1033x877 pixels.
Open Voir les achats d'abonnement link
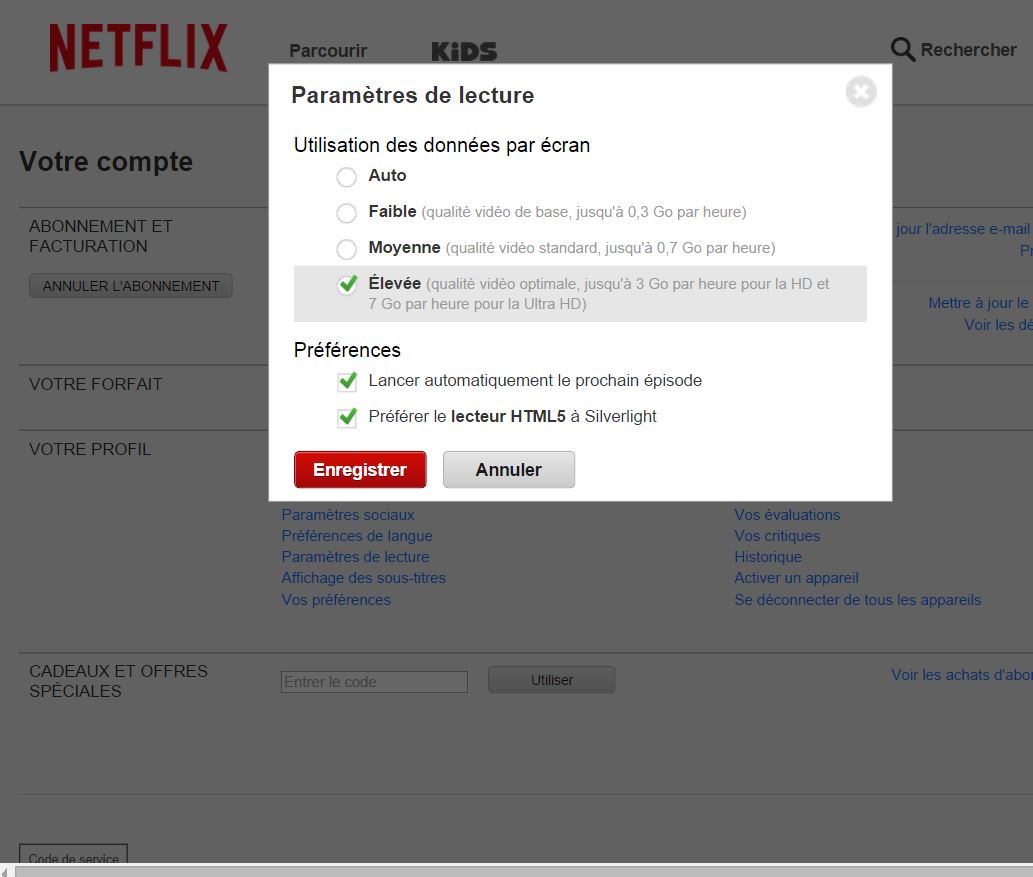click(962, 675)
